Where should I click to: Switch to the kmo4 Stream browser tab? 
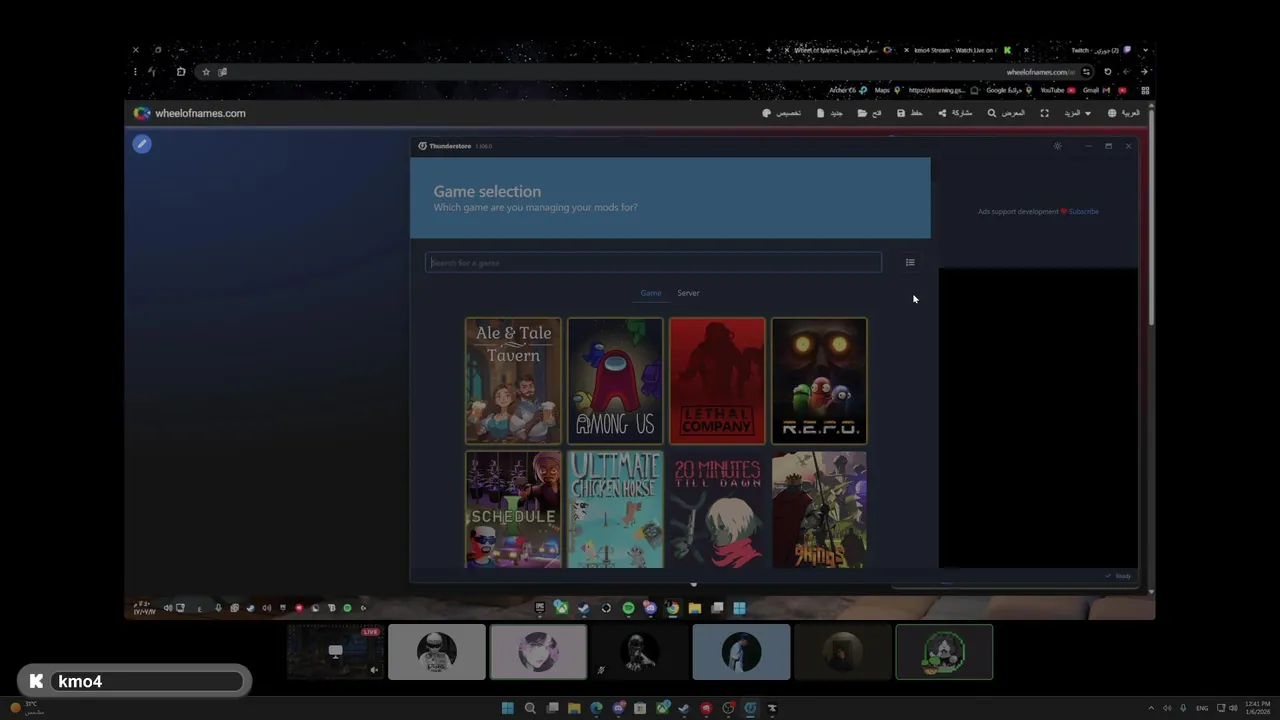pyautogui.click(x=959, y=50)
